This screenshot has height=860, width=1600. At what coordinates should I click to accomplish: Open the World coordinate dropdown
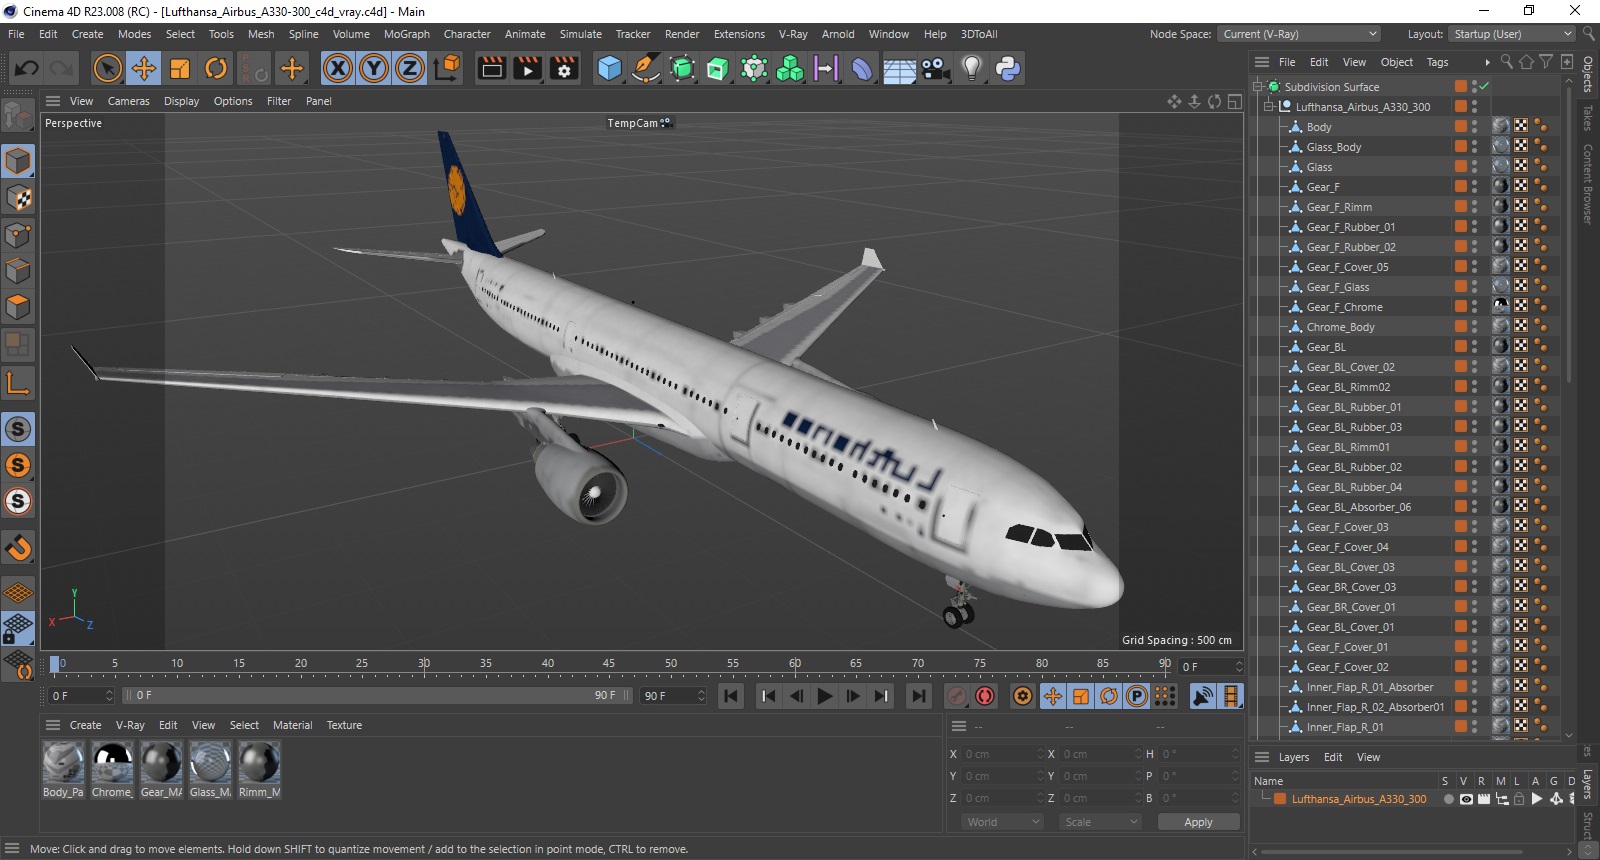point(1003,822)
